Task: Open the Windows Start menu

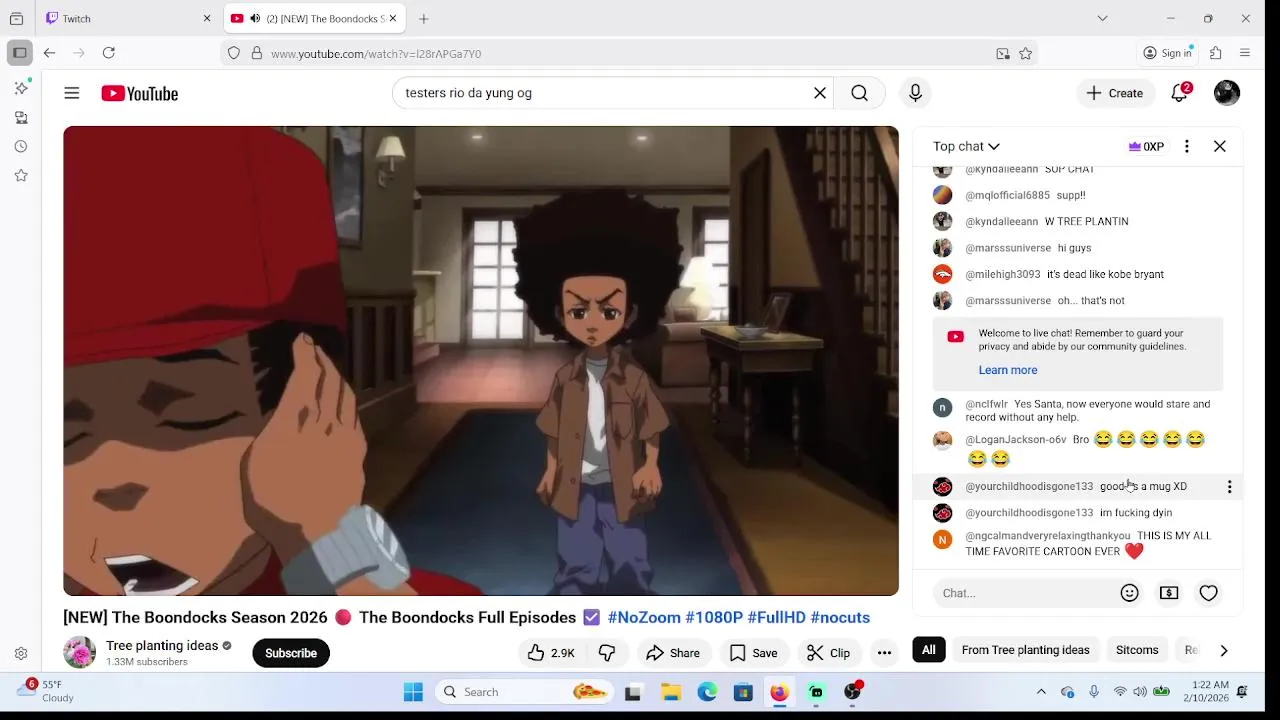Action: point(413,692)
